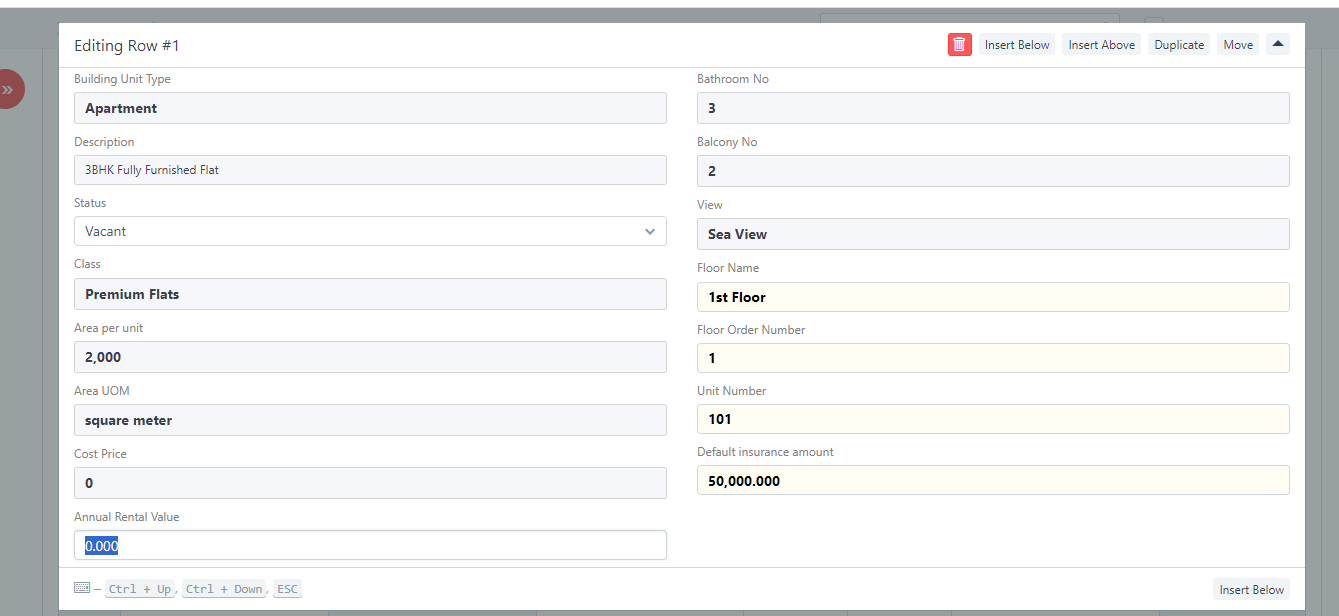This screenshot has height=616, width=1339.
Task: Delete this row with the red trash icon
Action: point(959,44)
